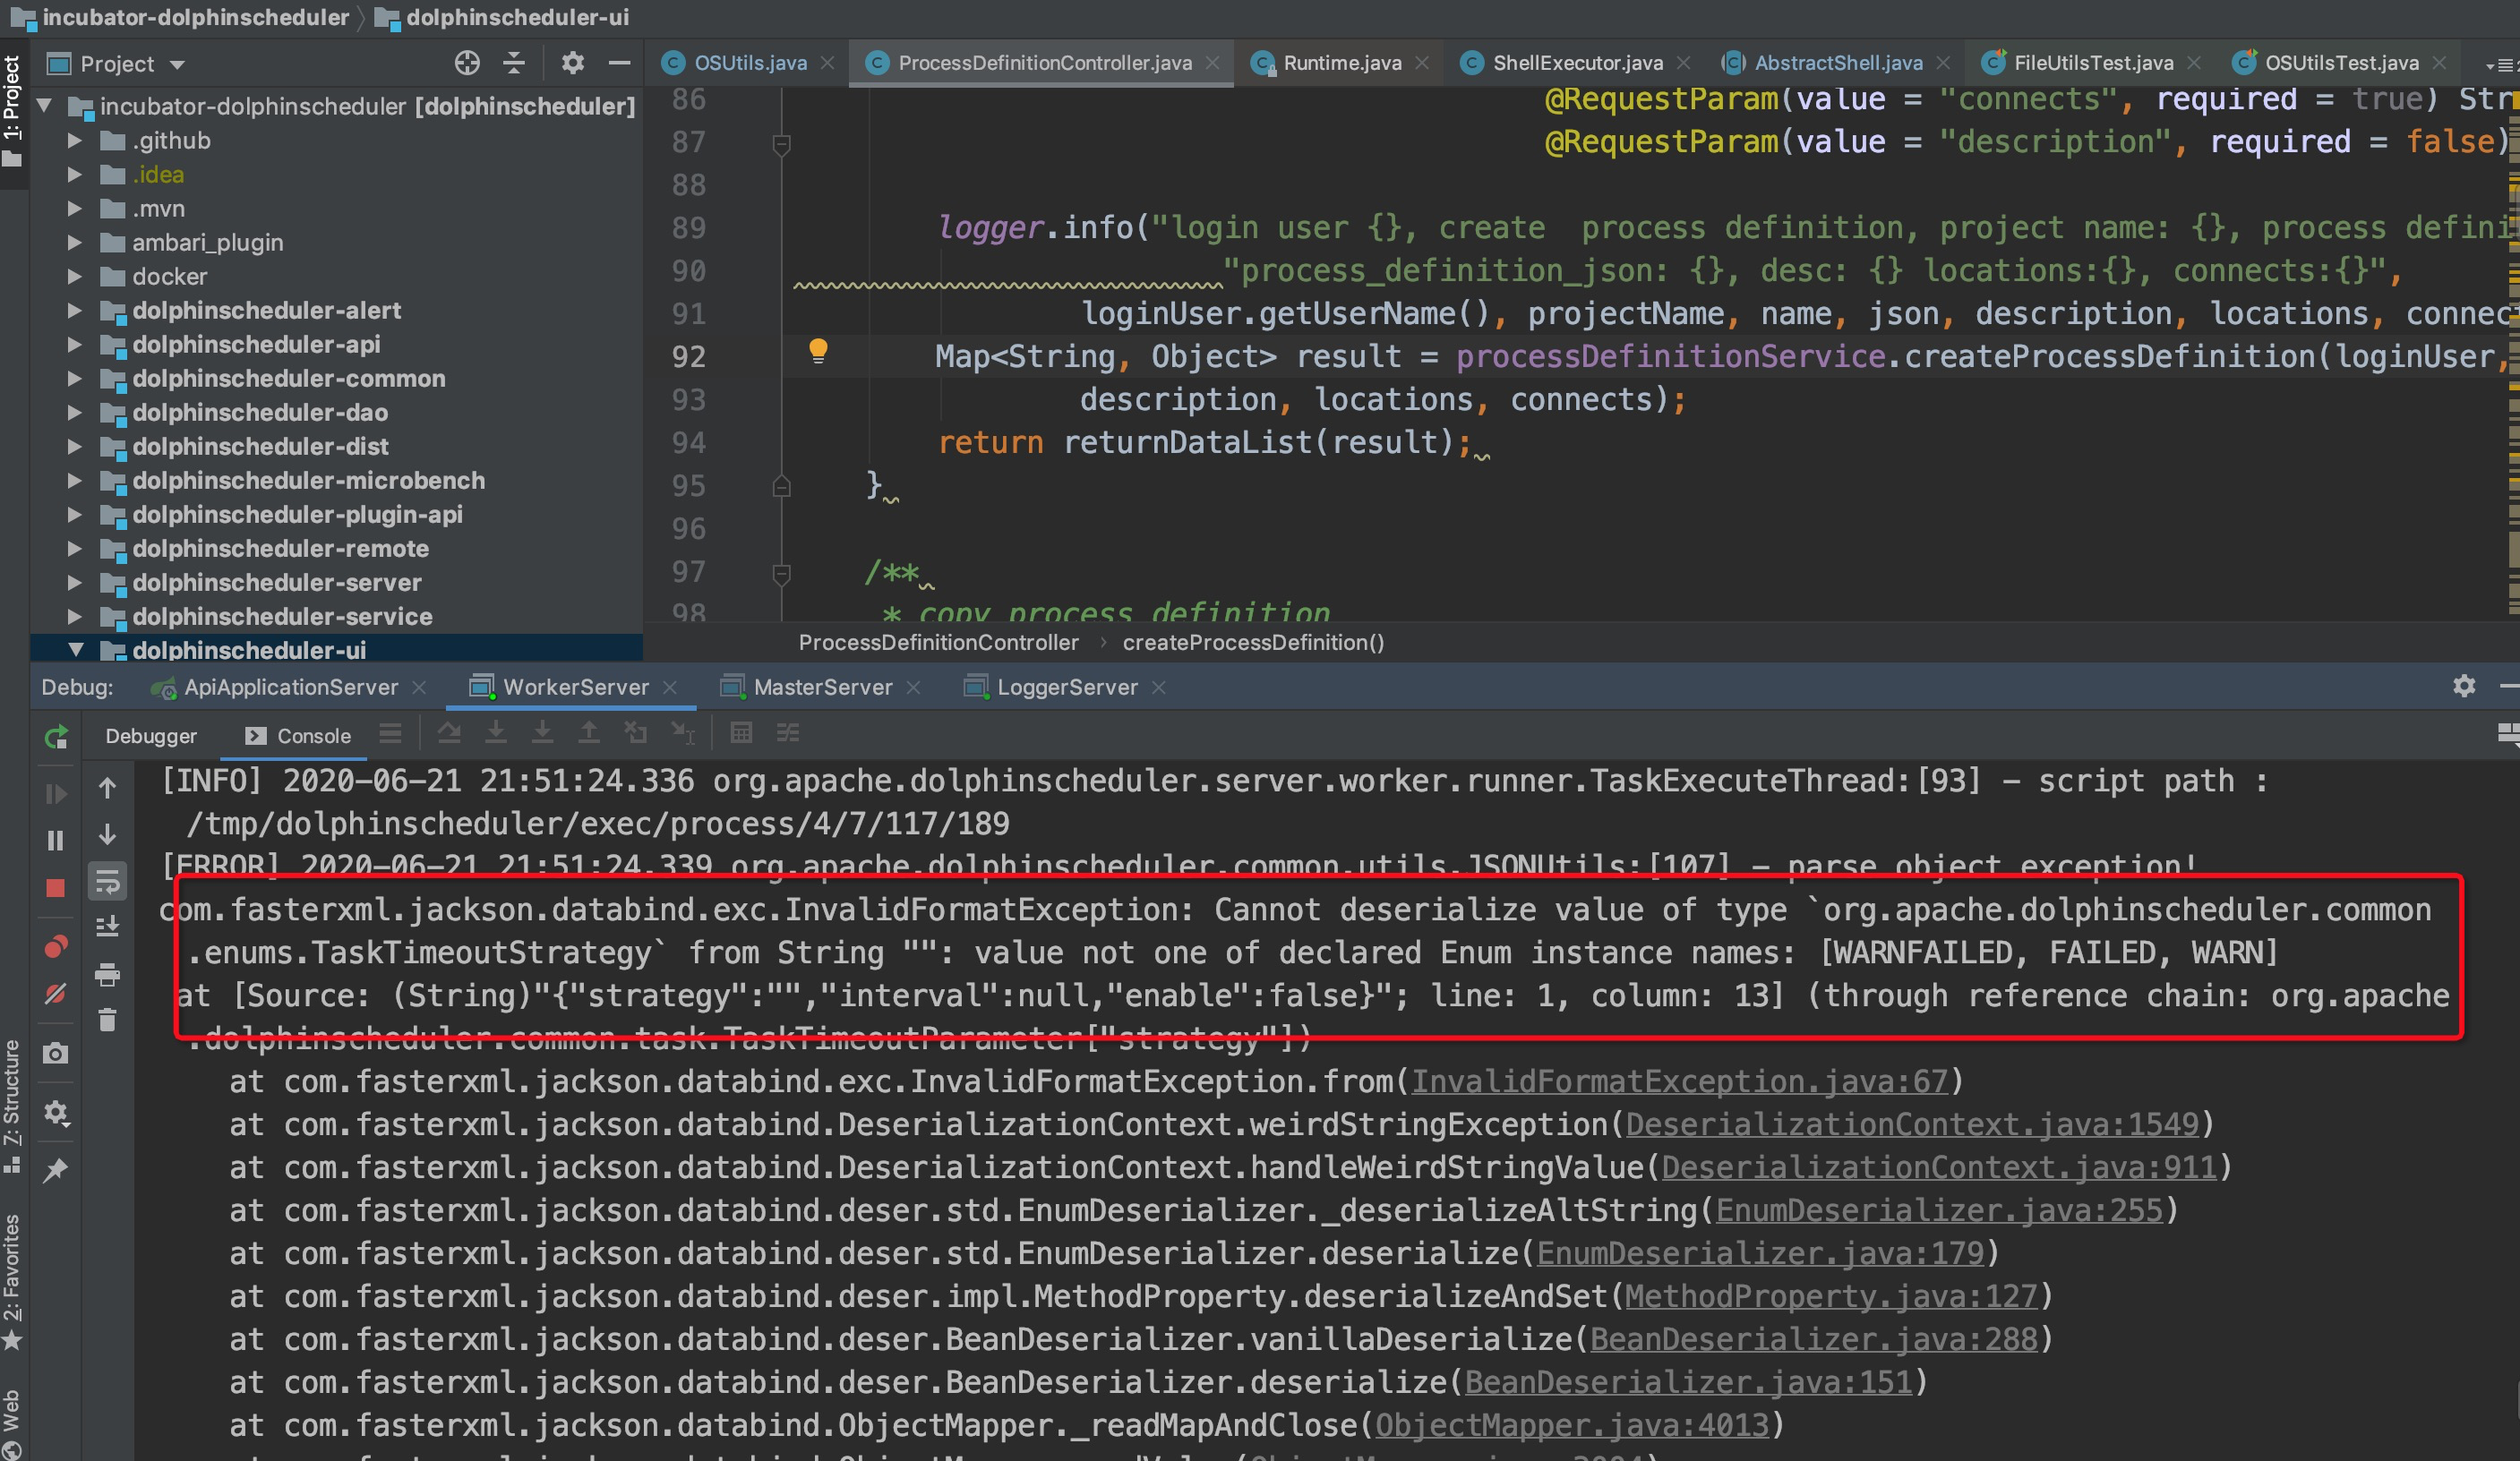
Task: Expand the dolphinscheduler-api module folder
Action: pyautogui.click(x=74, y=345)
